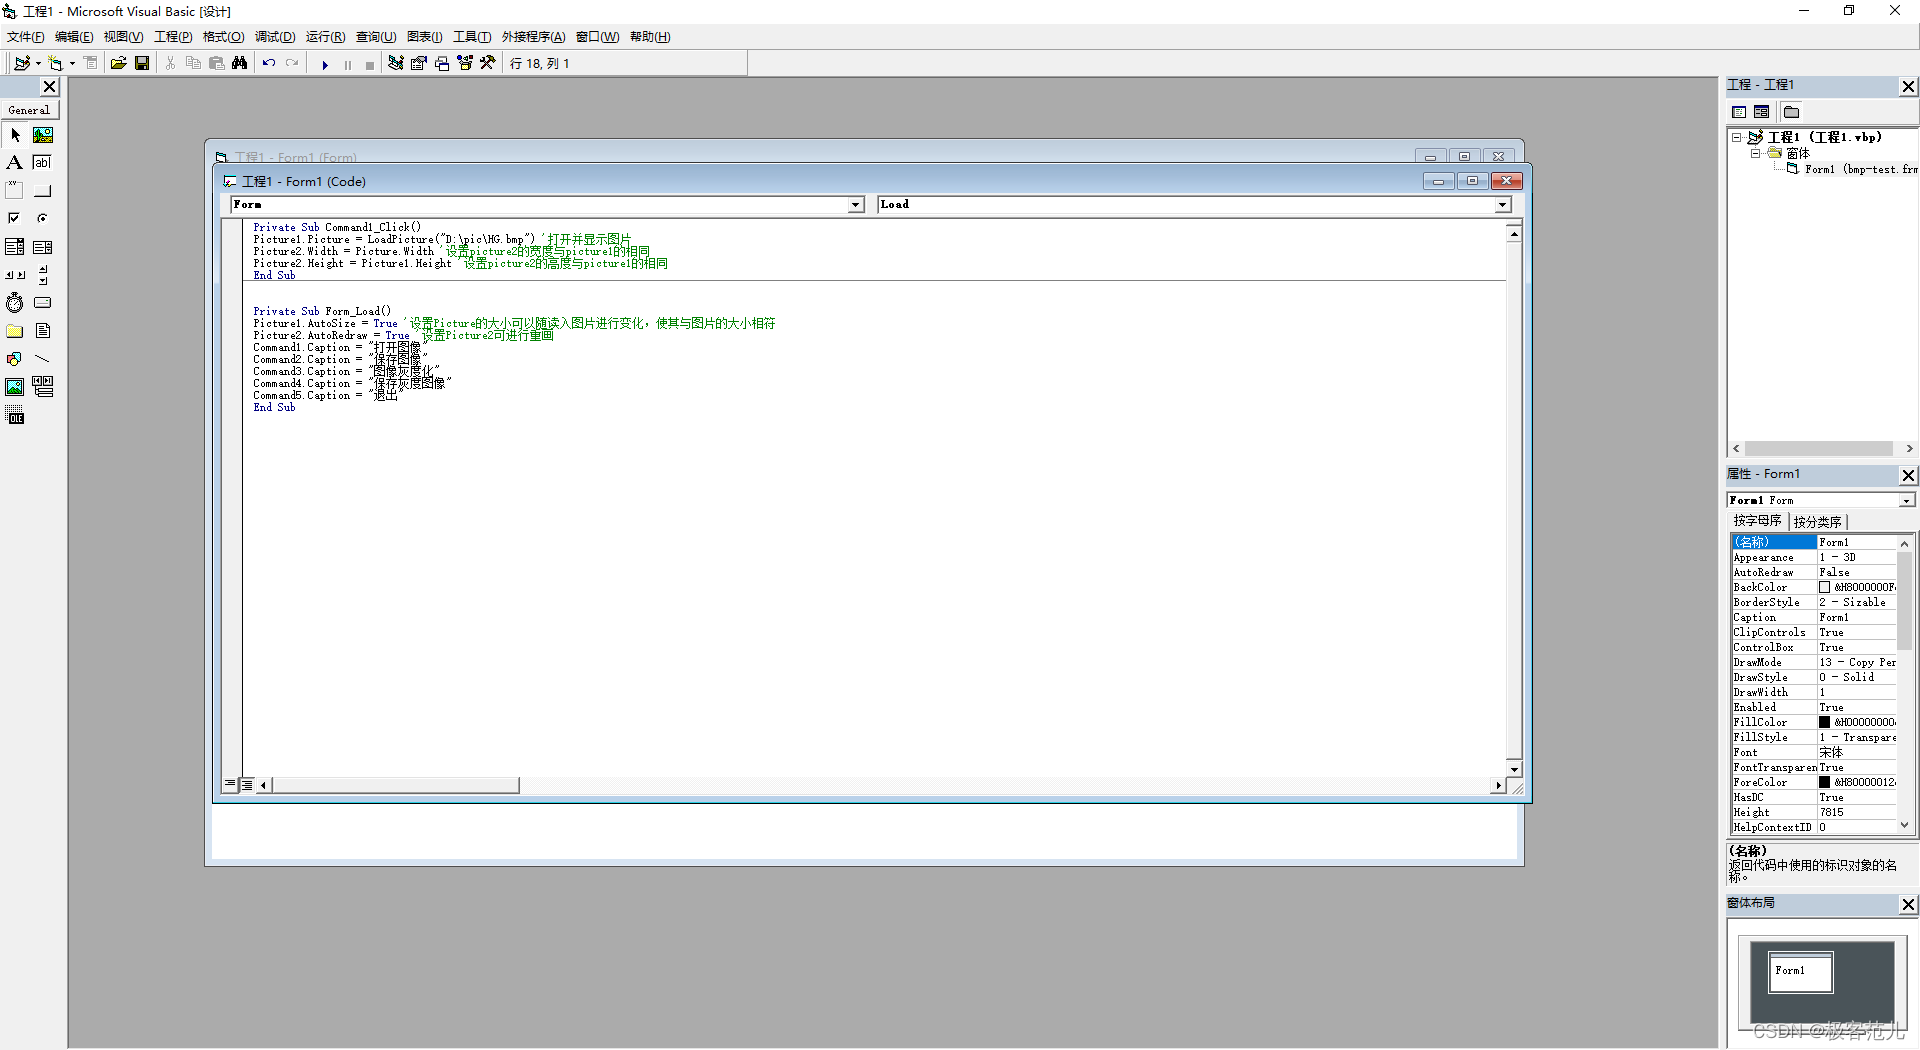Select the ComboBox control tool
This screenshot has width=1920, height=1050.
point(15,247)
